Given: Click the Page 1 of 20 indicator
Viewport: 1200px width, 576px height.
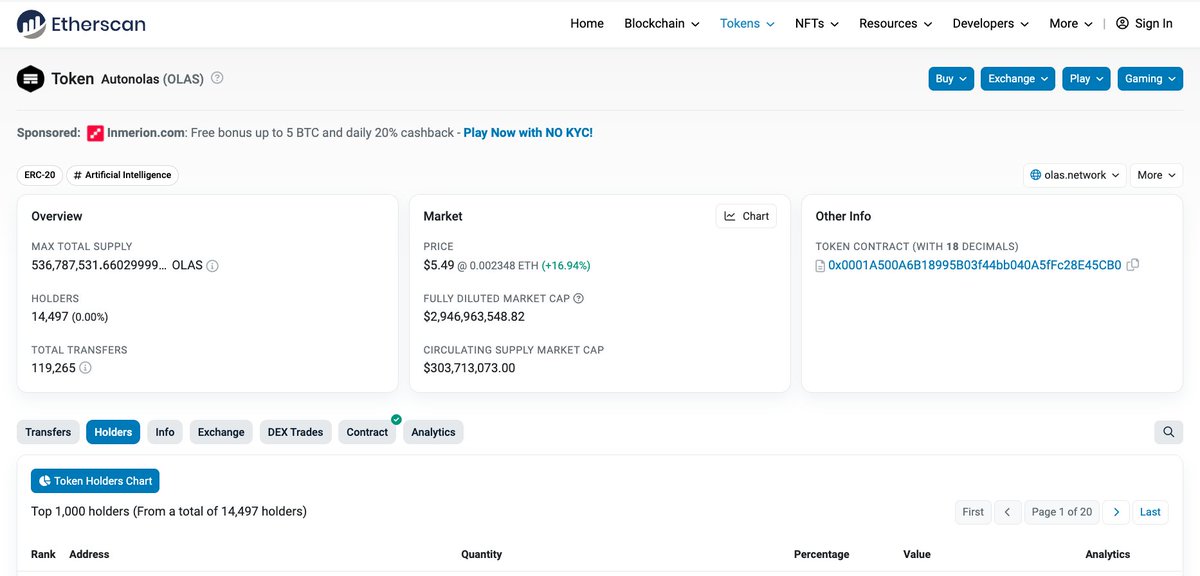Looking at the screenshot, I should [1062, 512].
